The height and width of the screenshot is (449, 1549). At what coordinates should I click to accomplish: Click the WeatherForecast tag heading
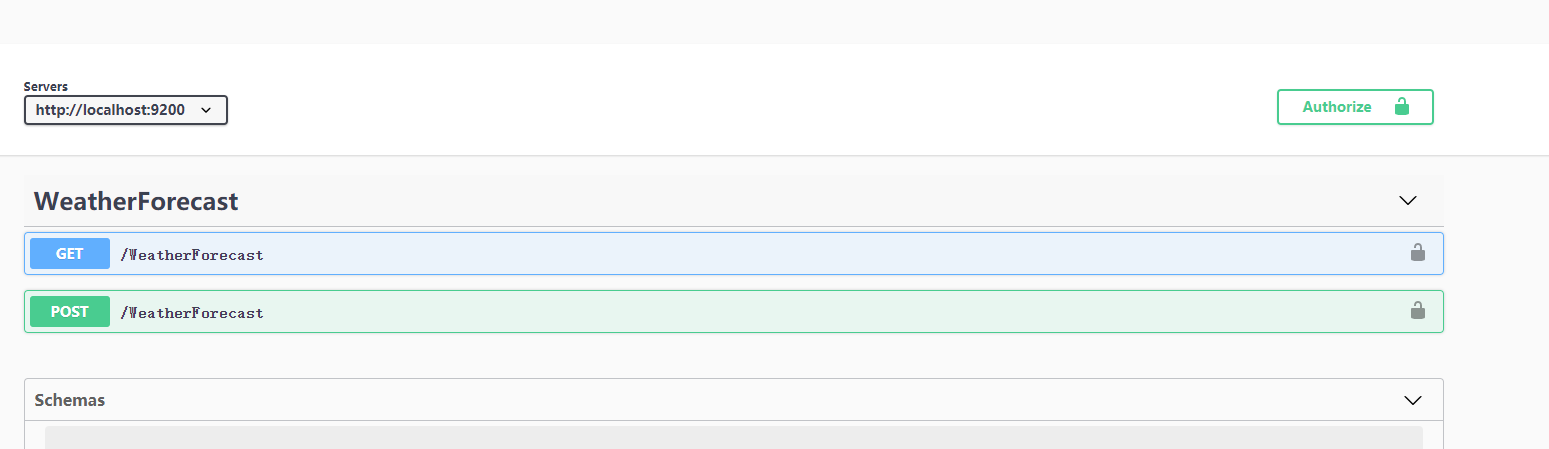136,201
